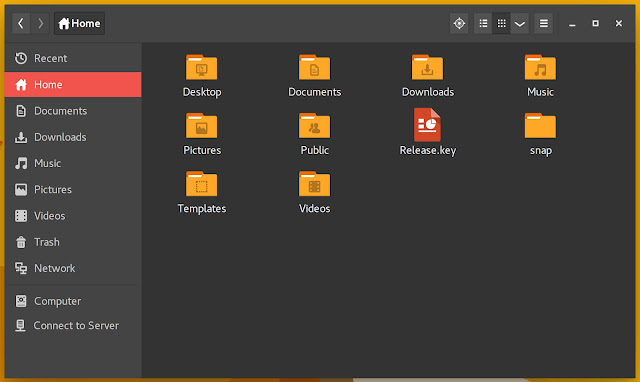Select the Public folder icon
This screenshot has height=382, width=640.
[x=314, y=126]
